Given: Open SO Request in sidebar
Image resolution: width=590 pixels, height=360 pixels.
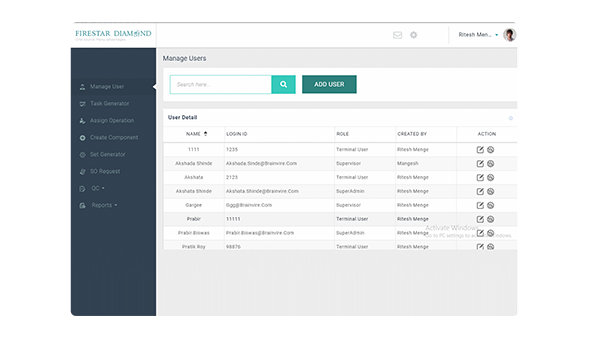Looking at the screenshot, I should point(105,171).
